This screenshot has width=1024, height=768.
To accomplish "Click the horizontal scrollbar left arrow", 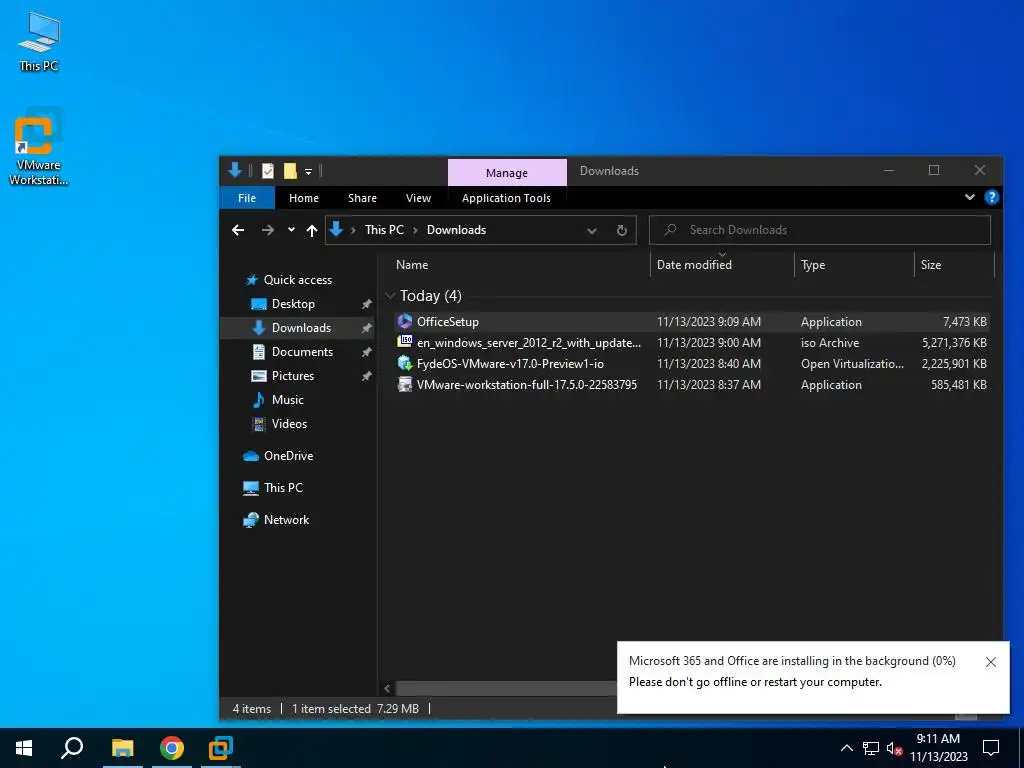I will point(387,688).
